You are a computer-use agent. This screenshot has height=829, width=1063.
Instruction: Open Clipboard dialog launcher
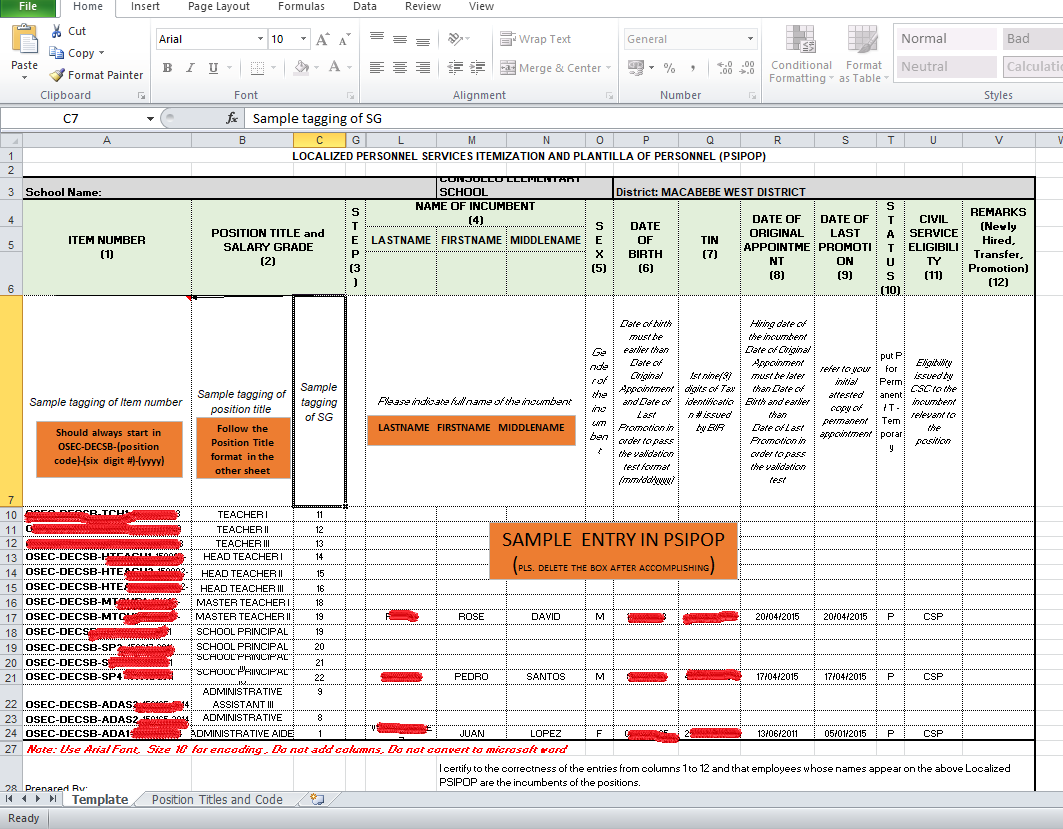(x=141, y=96)
